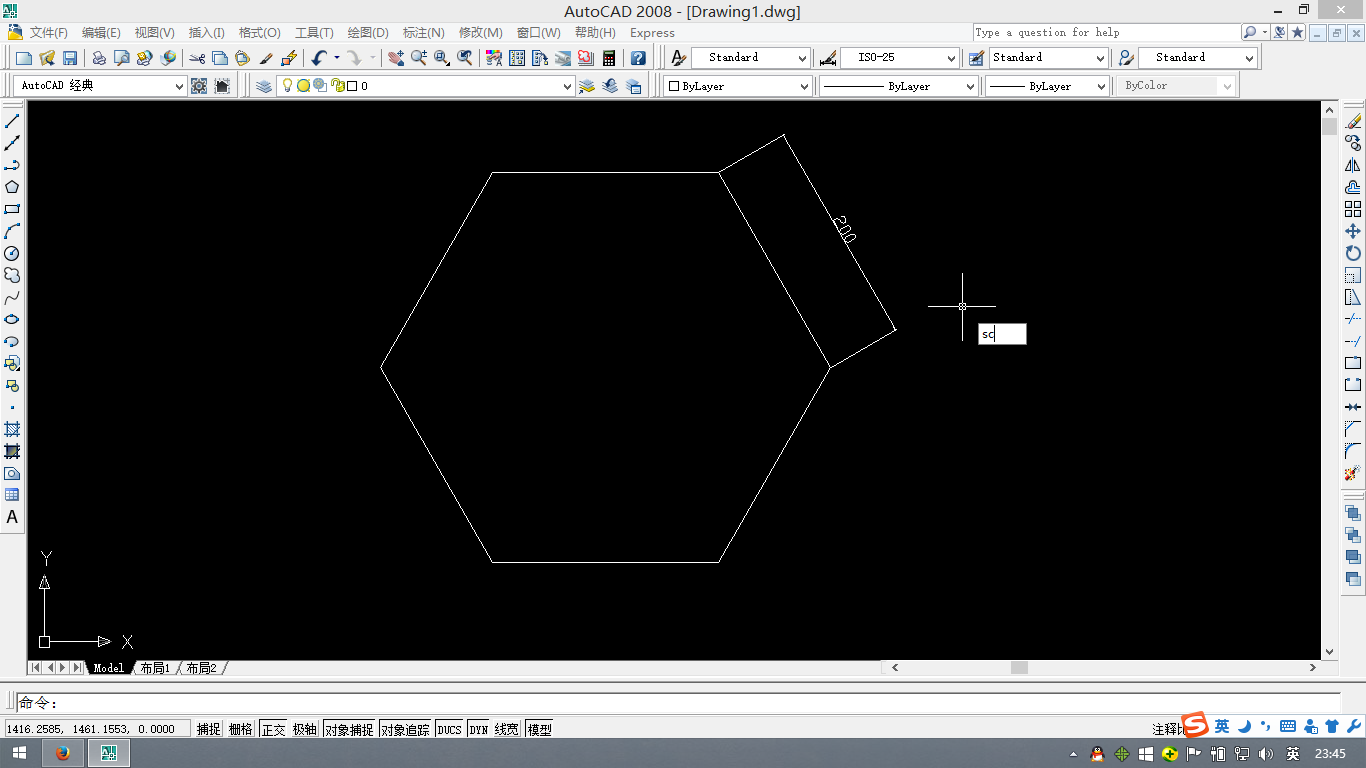Toggle 正交 ortho mode
Screen dimensions: 1366x768
[x=273, y=729]
